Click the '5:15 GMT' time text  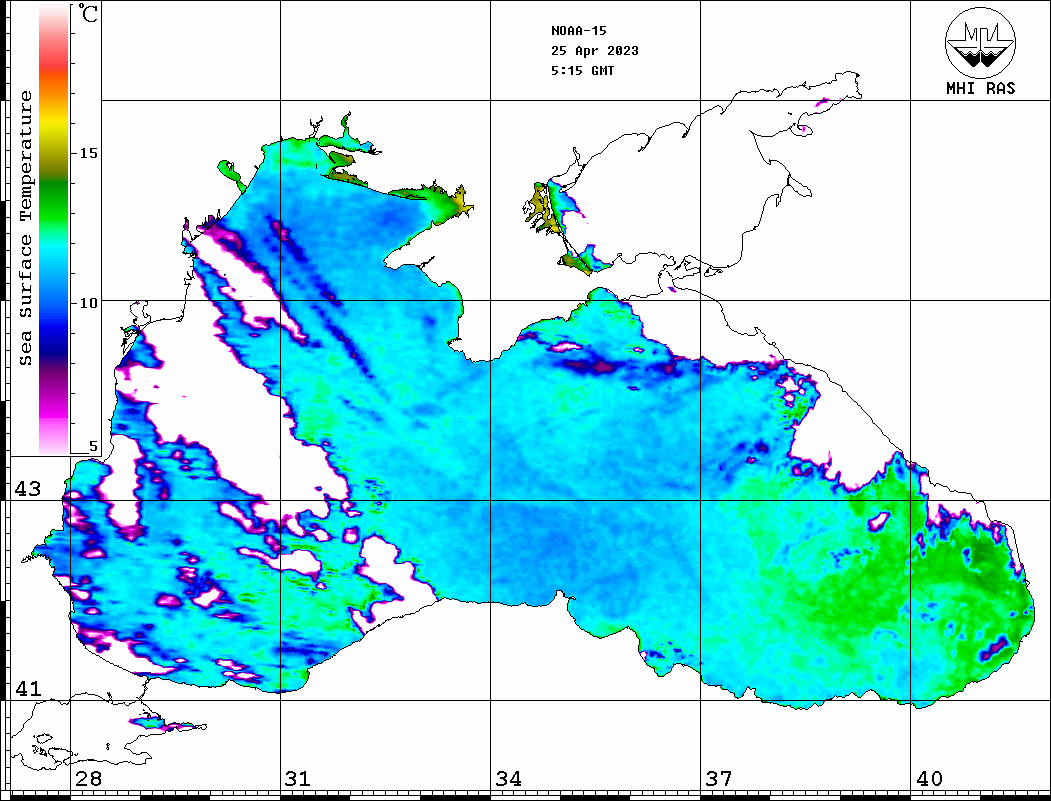(582, 71)
